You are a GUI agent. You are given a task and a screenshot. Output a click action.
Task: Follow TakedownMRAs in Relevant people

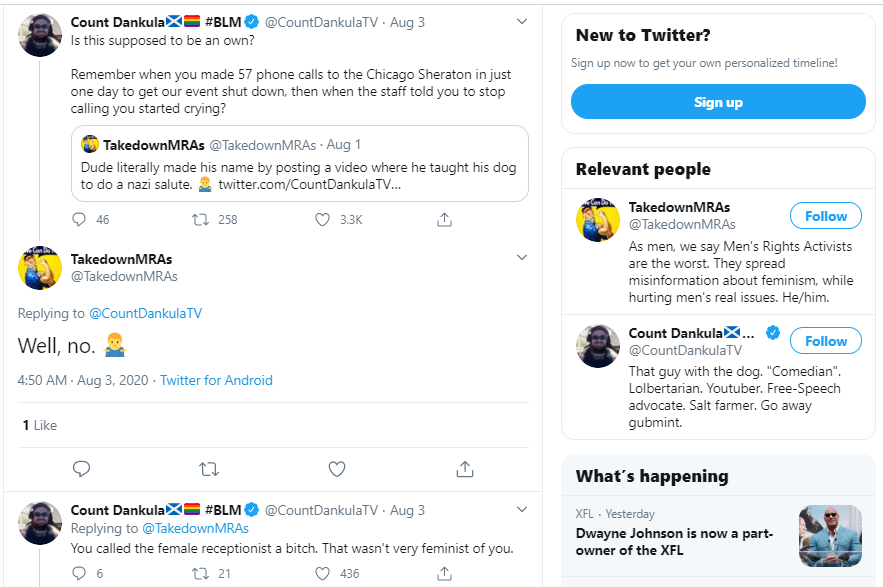[826, 216]
